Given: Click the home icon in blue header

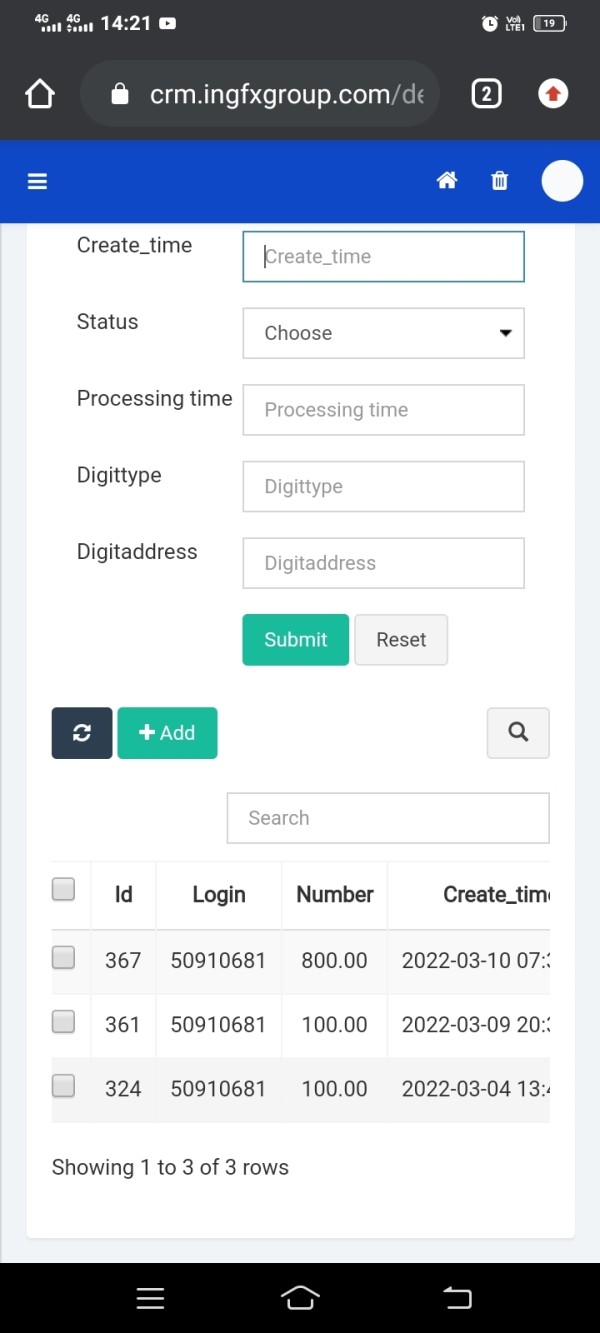Looking at the screenshot, I should [x=447, y=181].
